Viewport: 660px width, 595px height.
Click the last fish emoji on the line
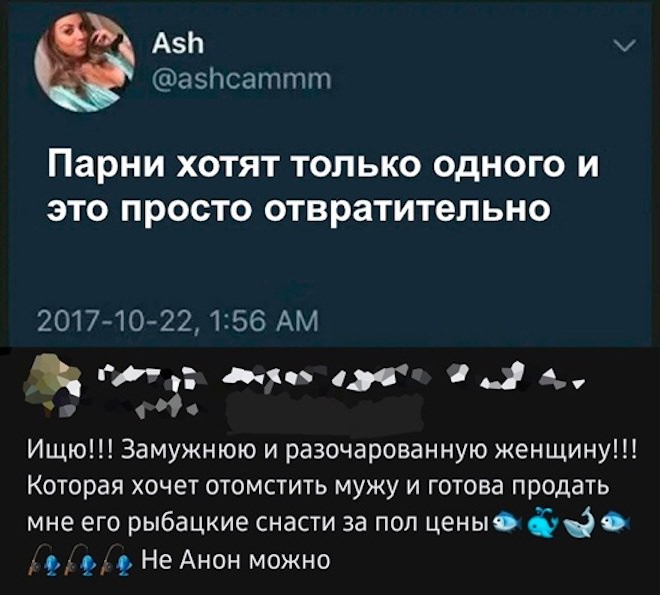[615, 523]
